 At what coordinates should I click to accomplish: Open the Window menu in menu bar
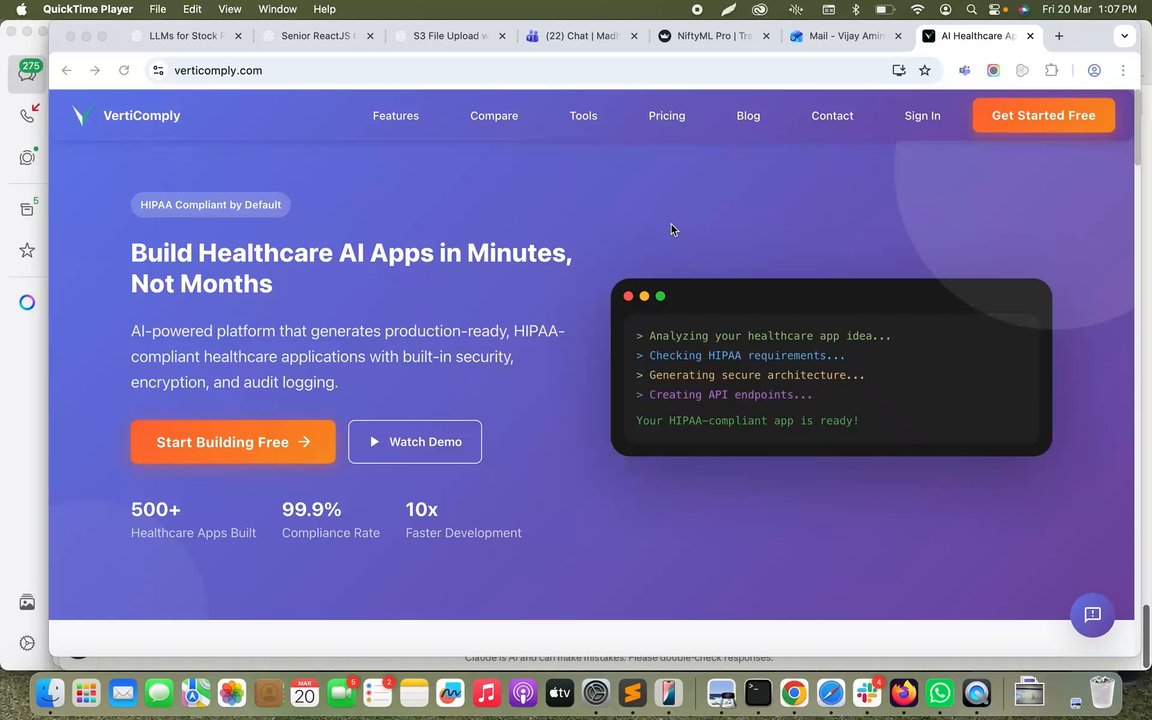coord(277,10)
